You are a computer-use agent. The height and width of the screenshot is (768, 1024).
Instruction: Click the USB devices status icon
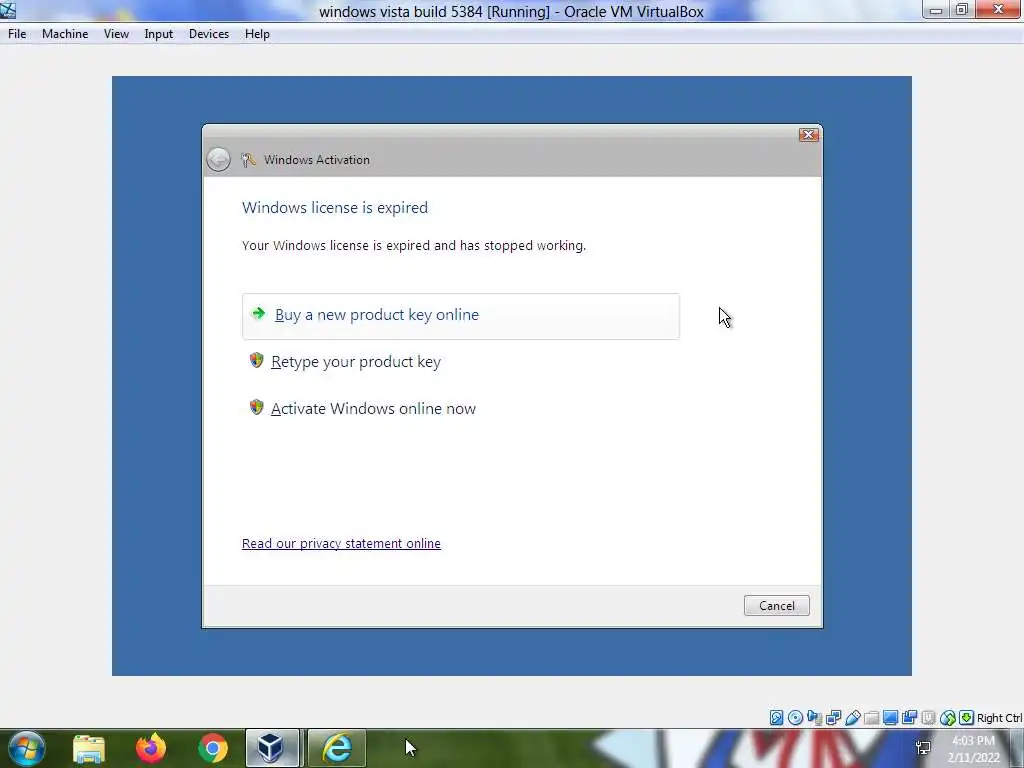point(852,718)
